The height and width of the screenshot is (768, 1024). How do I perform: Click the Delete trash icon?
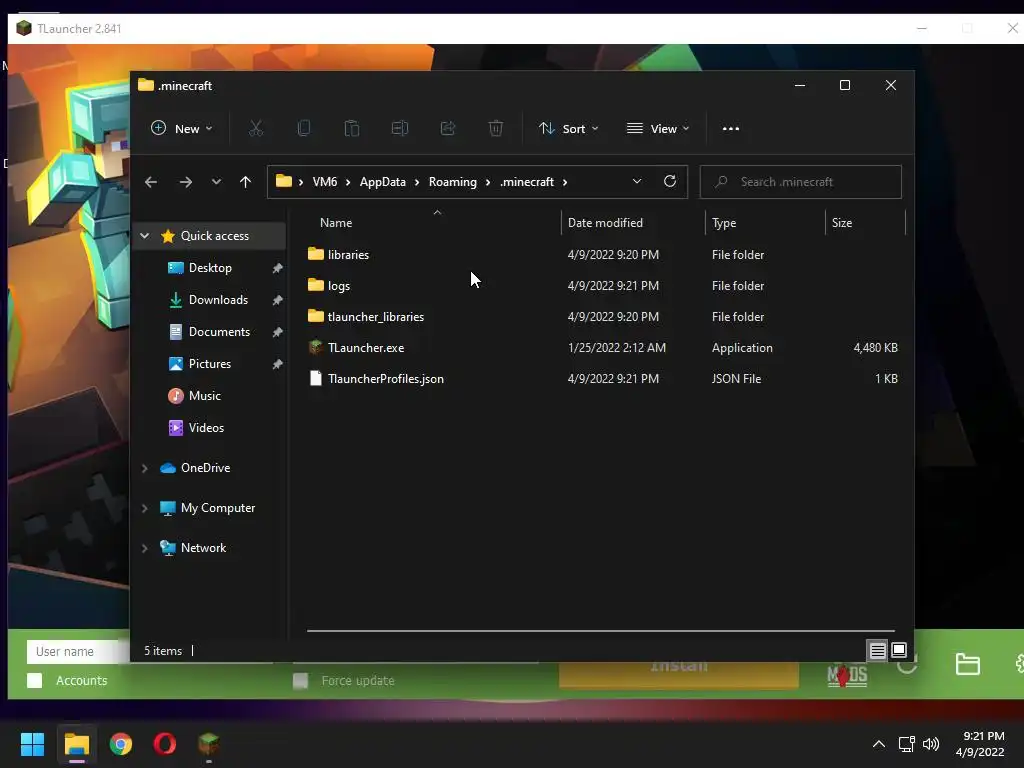[496, 129]
